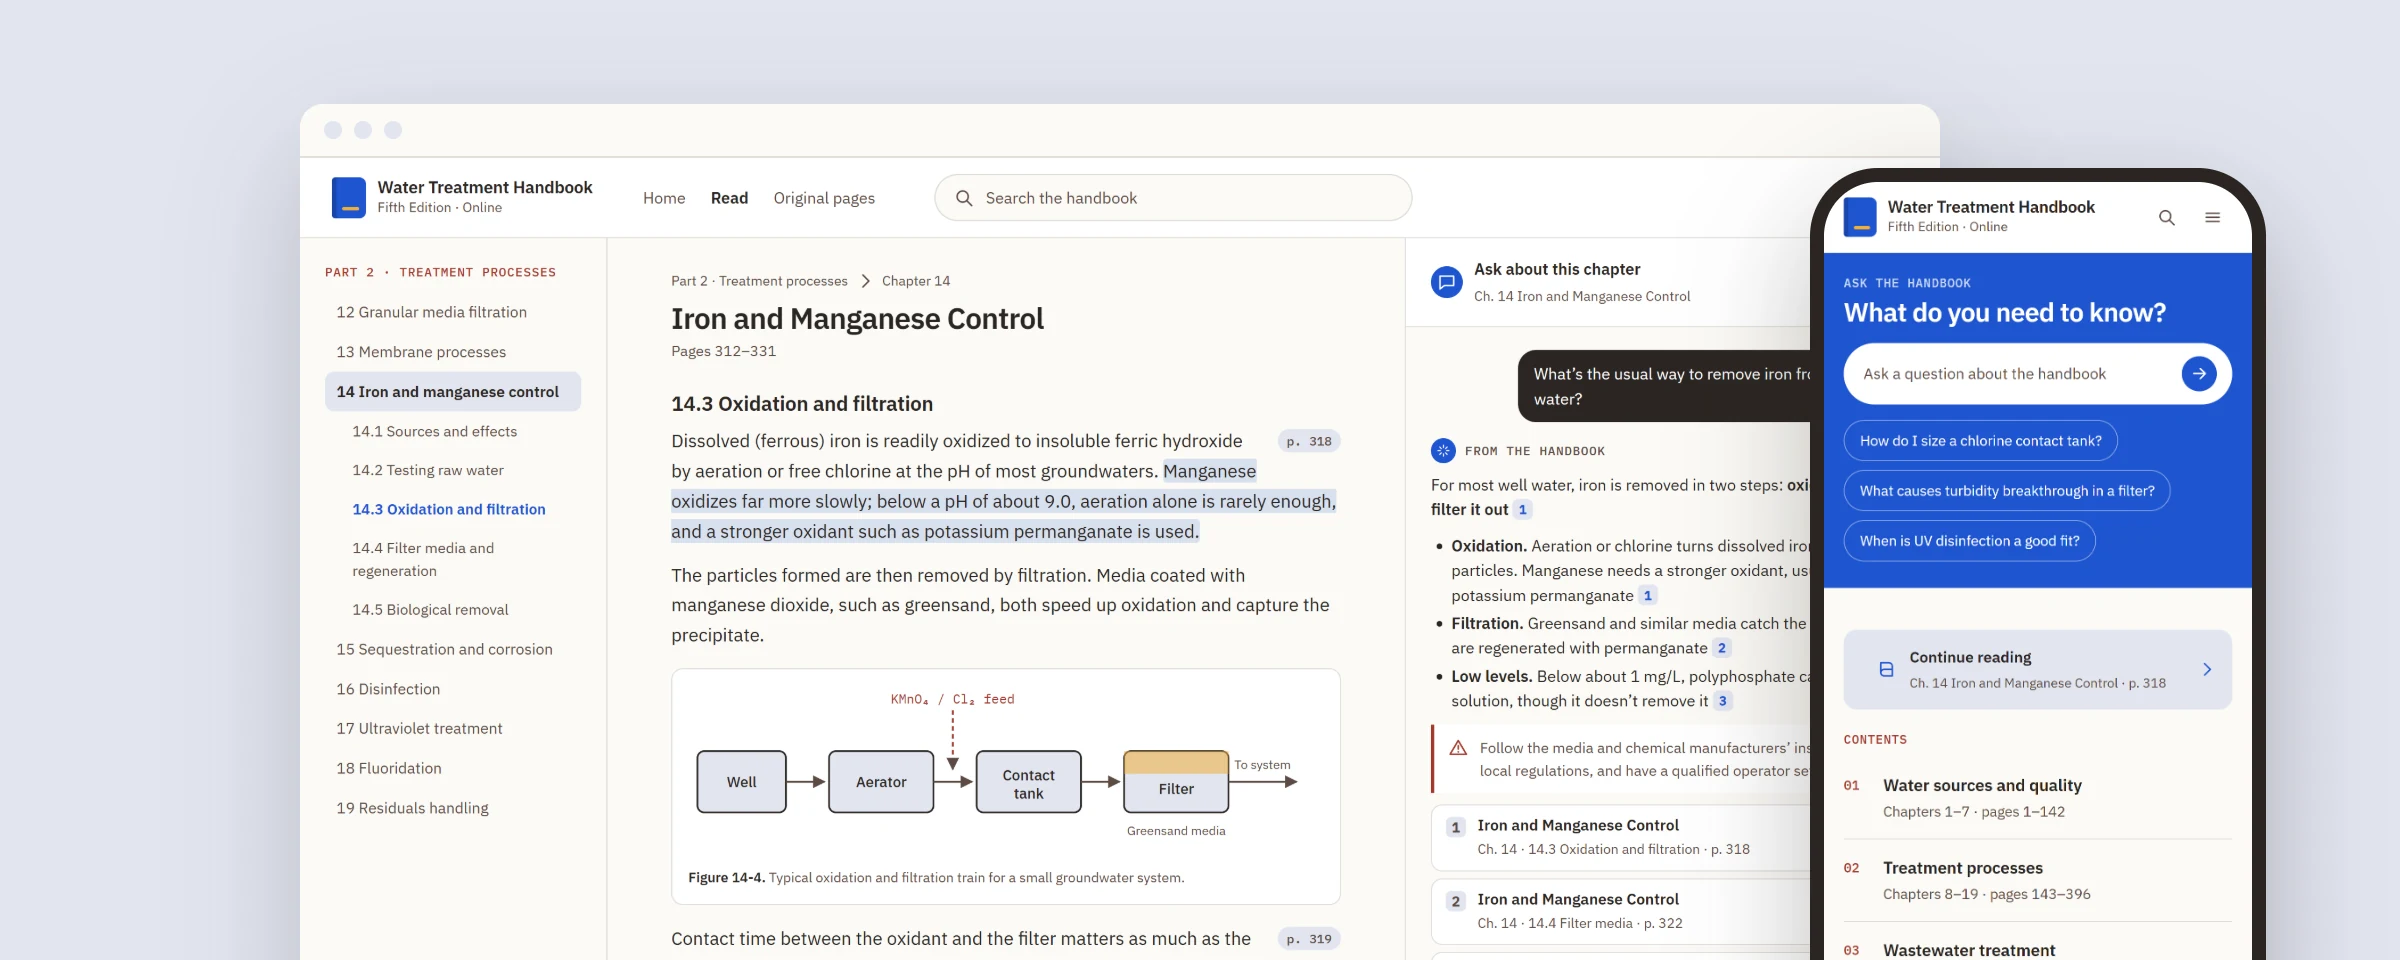Click the book icon in Continue reading card

pyautogui.click(x=1886, y=669)
